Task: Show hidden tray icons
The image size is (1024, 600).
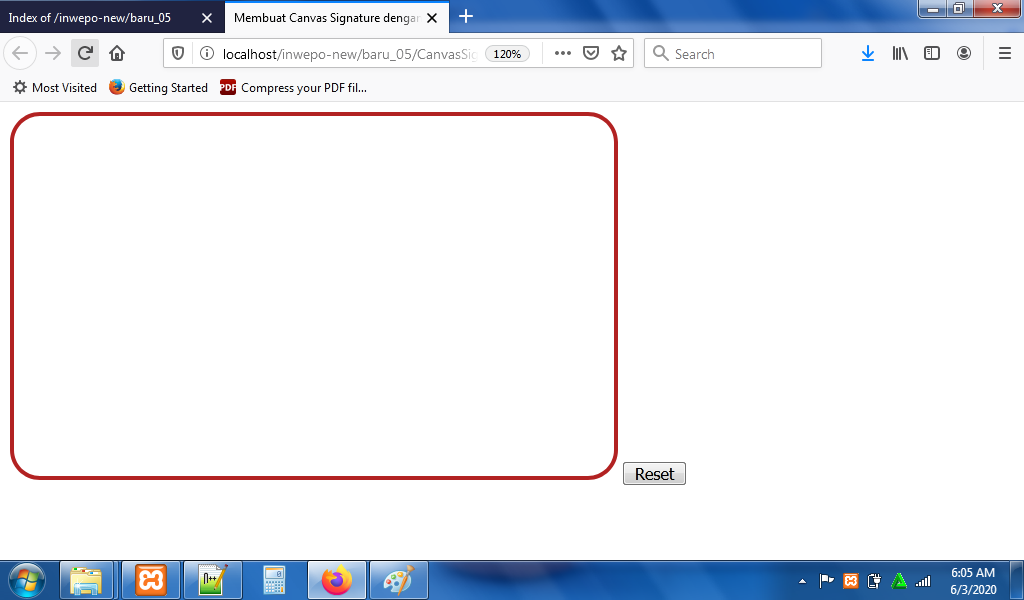Action: click(x=803, y=581)
